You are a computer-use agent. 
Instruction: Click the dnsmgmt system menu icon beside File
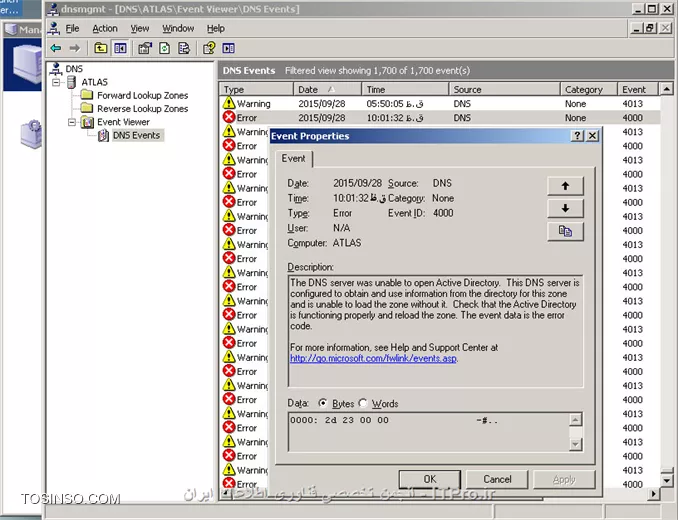[x=54, y=29]
